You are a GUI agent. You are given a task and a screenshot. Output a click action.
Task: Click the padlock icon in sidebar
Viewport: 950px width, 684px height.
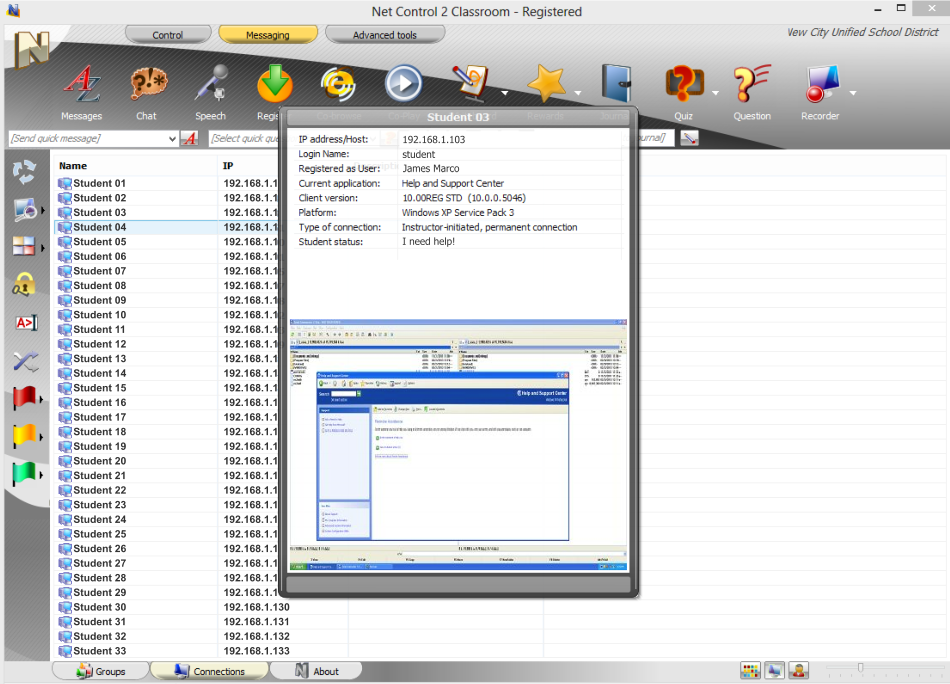coord(25,285)
